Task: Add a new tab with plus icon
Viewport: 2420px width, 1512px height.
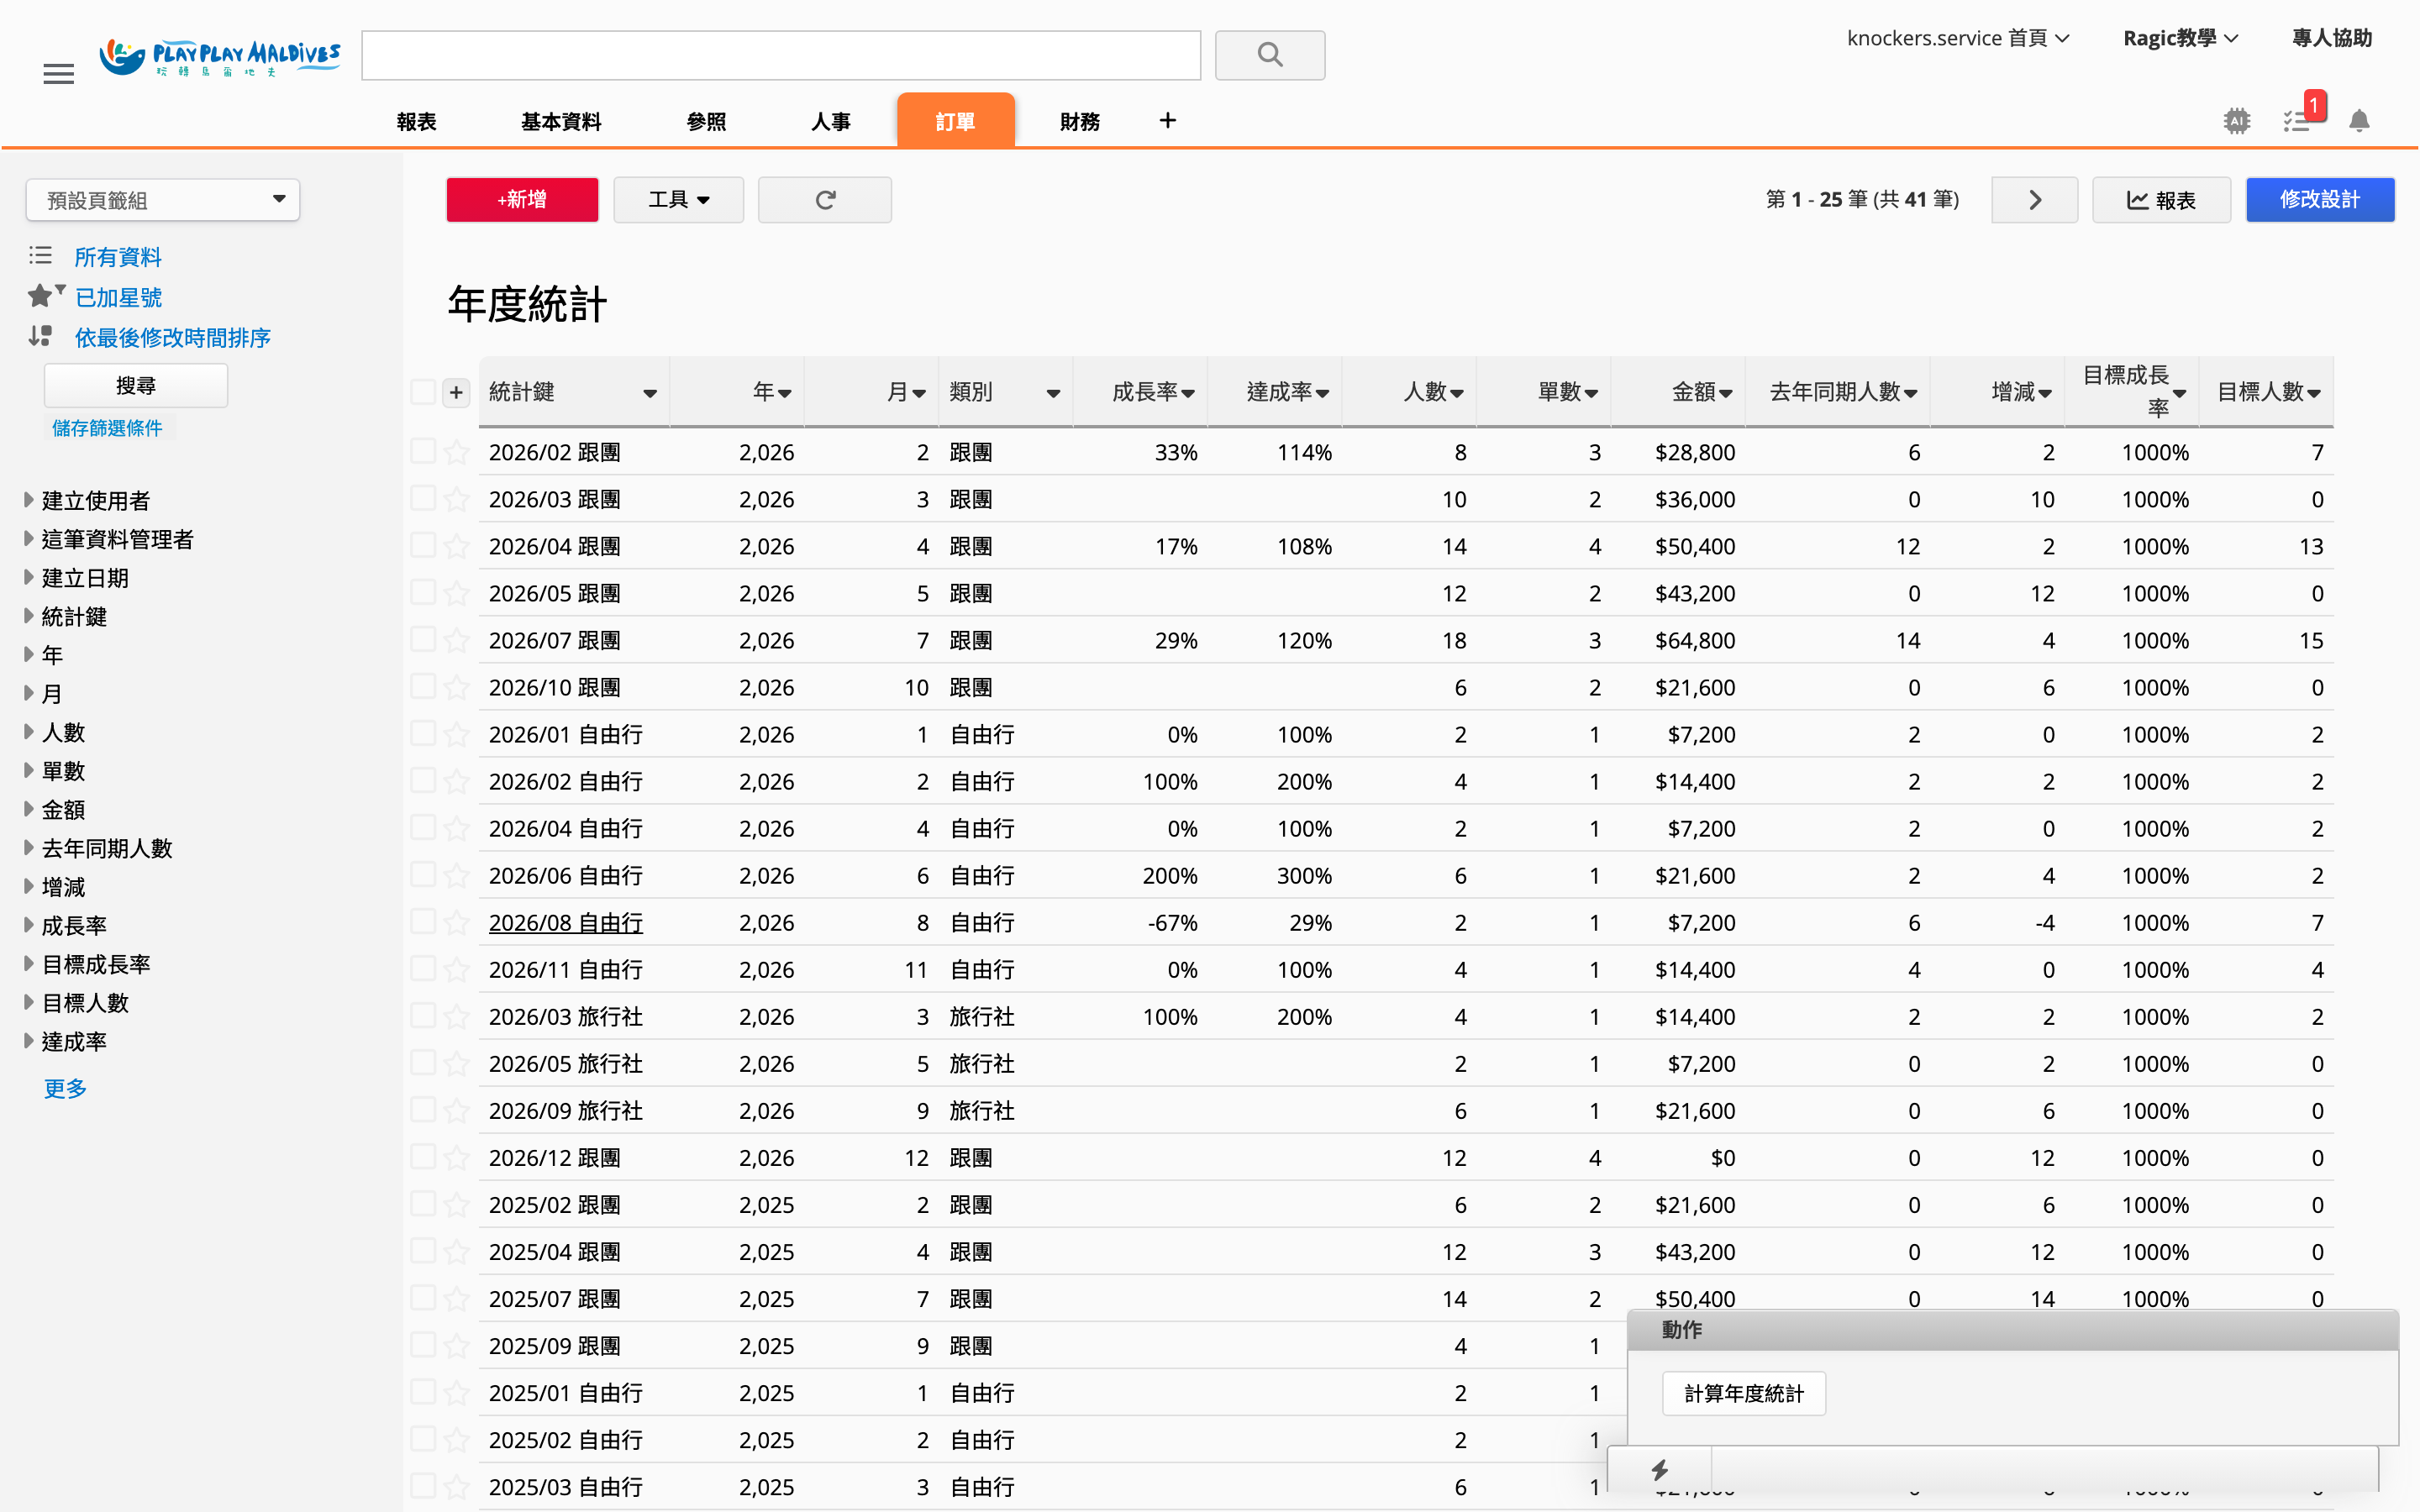Action: (x=1167, y=121)
